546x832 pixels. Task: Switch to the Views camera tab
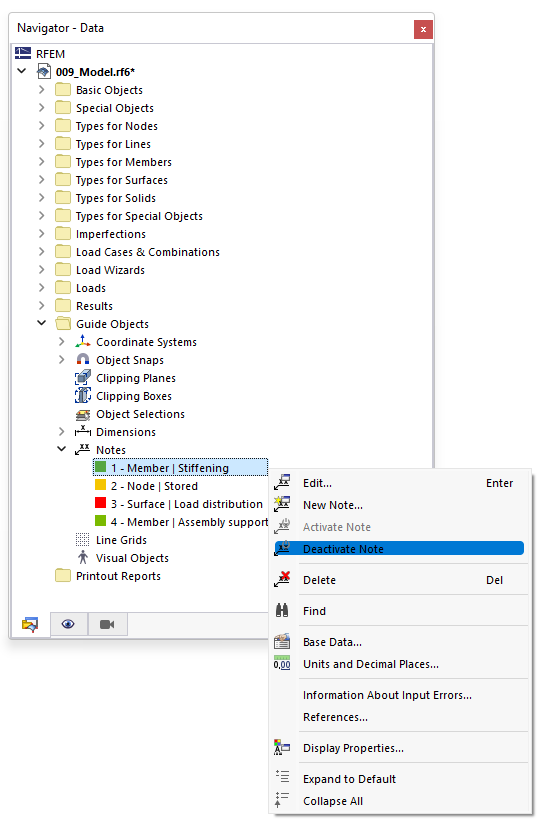point(107,624)
